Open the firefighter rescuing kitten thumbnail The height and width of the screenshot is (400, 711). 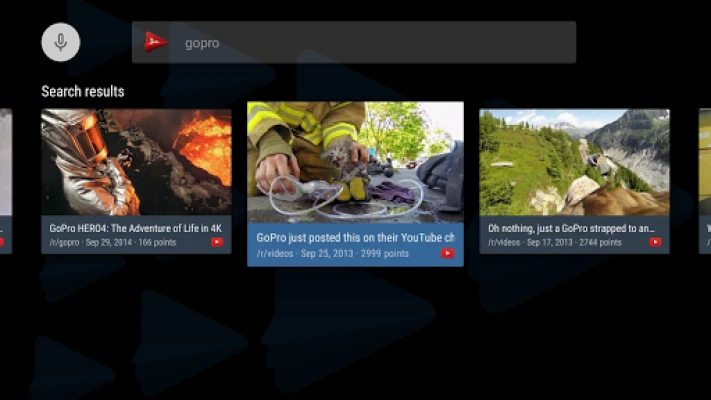[x=356, y=162]
